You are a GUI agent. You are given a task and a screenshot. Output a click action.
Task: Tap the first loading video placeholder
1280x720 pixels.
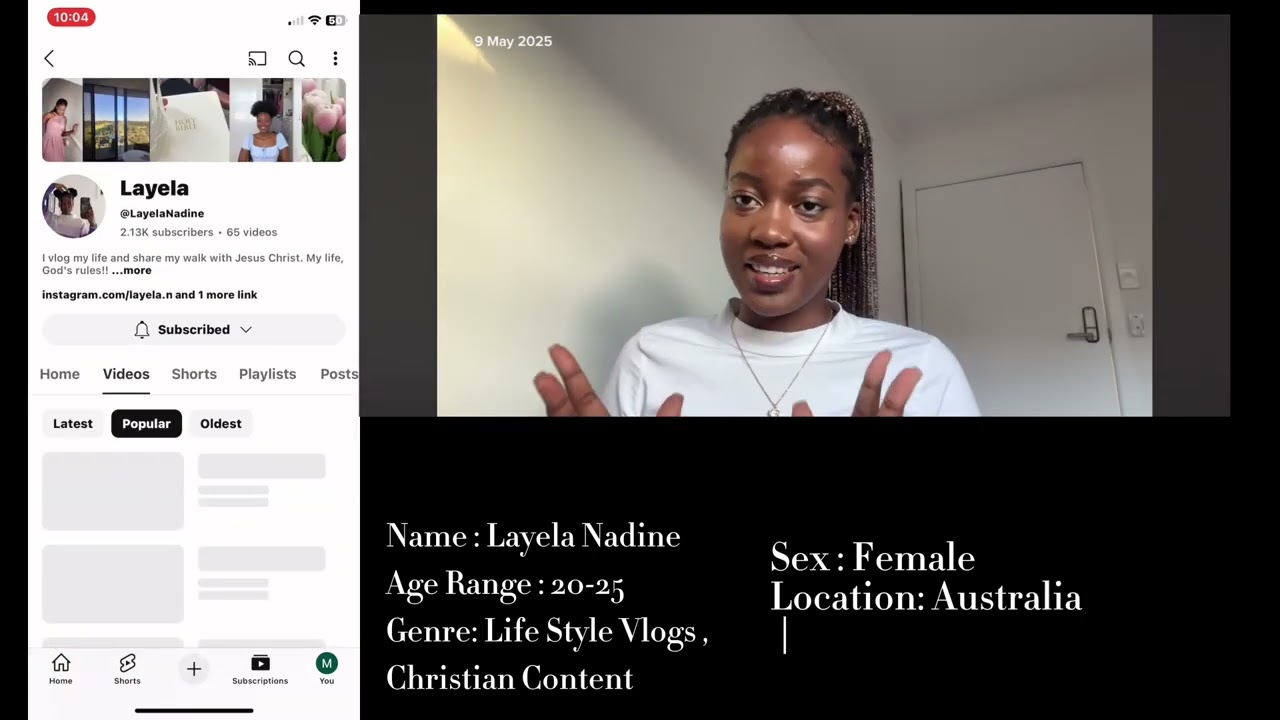[113, 491]
